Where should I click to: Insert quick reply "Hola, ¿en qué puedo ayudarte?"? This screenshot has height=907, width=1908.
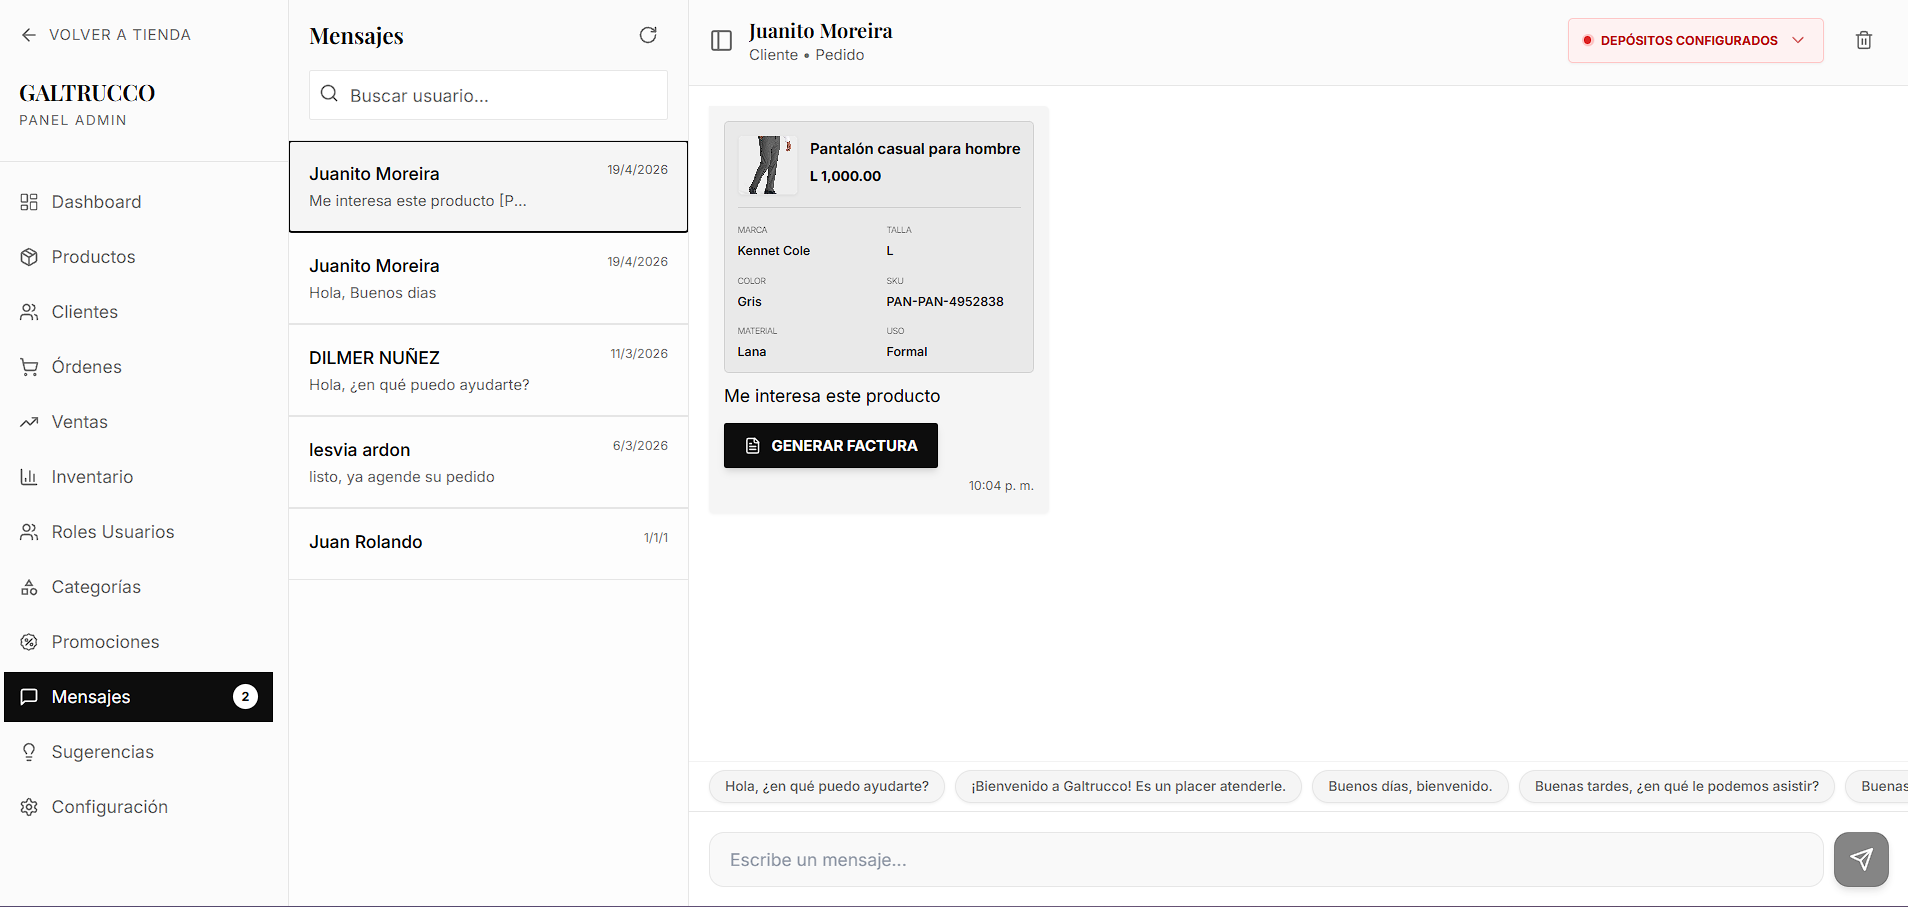click(x=826, y=787)
